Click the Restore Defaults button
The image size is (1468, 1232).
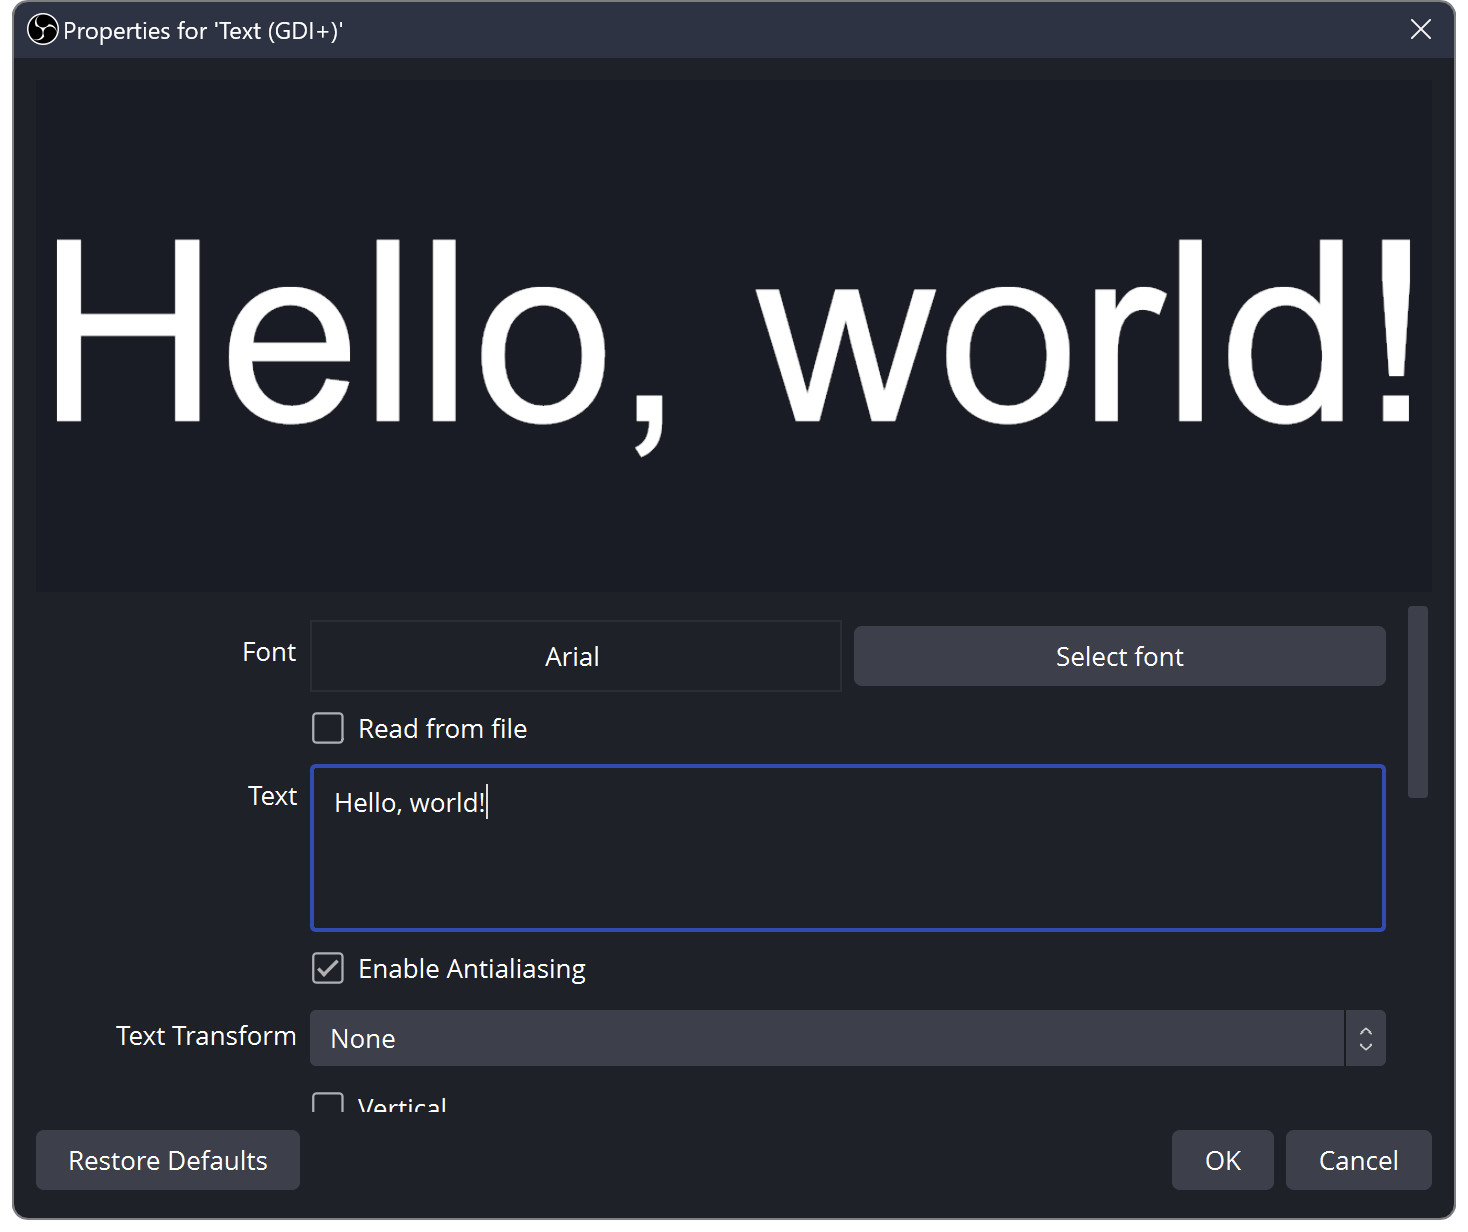(x=168, y=1160)
